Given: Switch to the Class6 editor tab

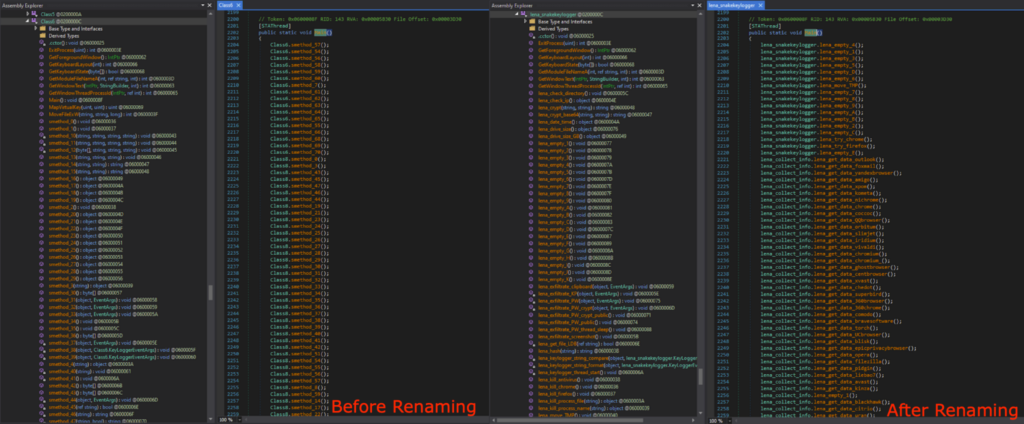Looking at the screenshot, I should [x=226, y=5].
